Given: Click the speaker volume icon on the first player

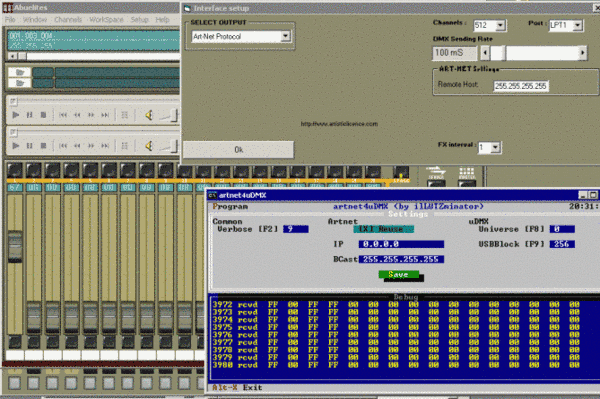Looking at the screenshot, I should pos(149,115).
